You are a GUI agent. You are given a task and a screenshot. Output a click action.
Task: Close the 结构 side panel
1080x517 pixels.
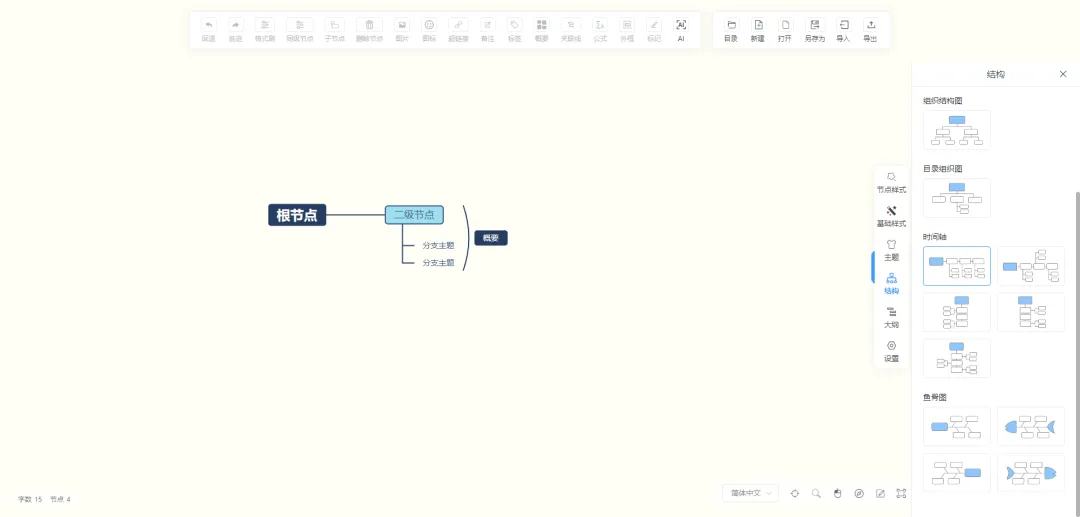point(1063,74)
